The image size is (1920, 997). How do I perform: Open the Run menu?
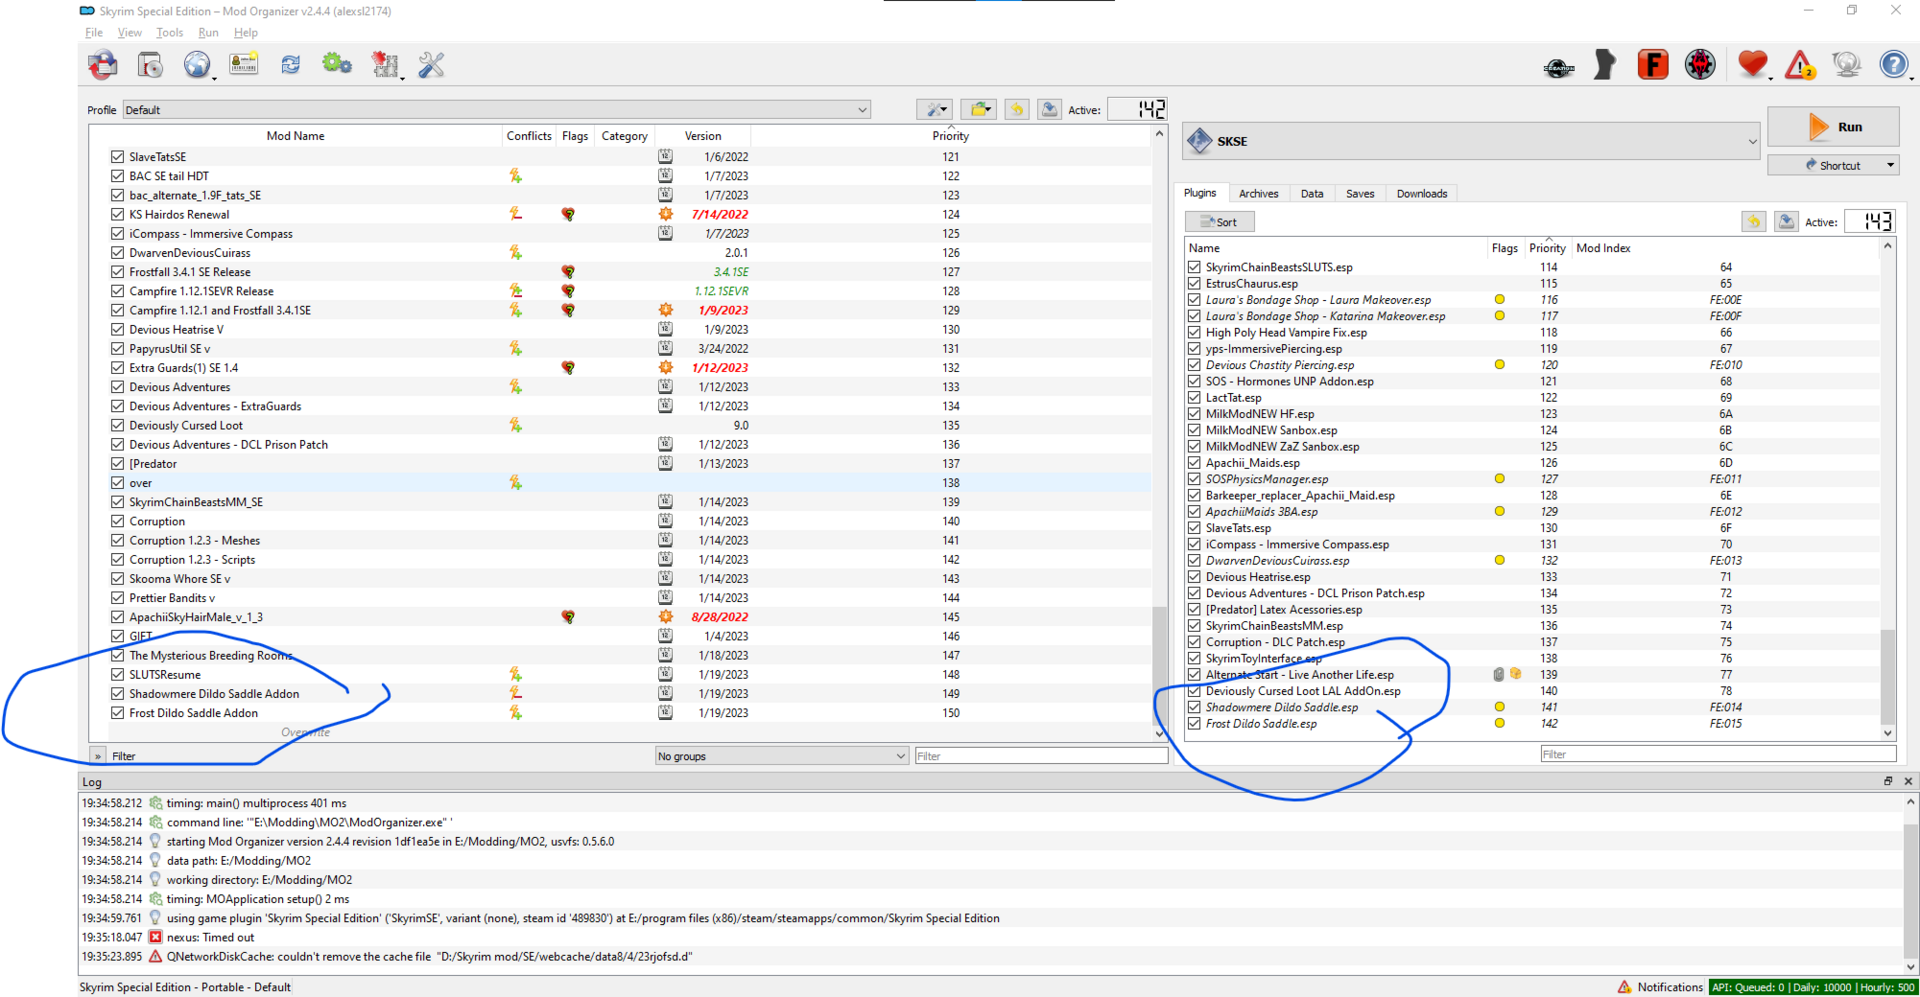click(208, 33)
